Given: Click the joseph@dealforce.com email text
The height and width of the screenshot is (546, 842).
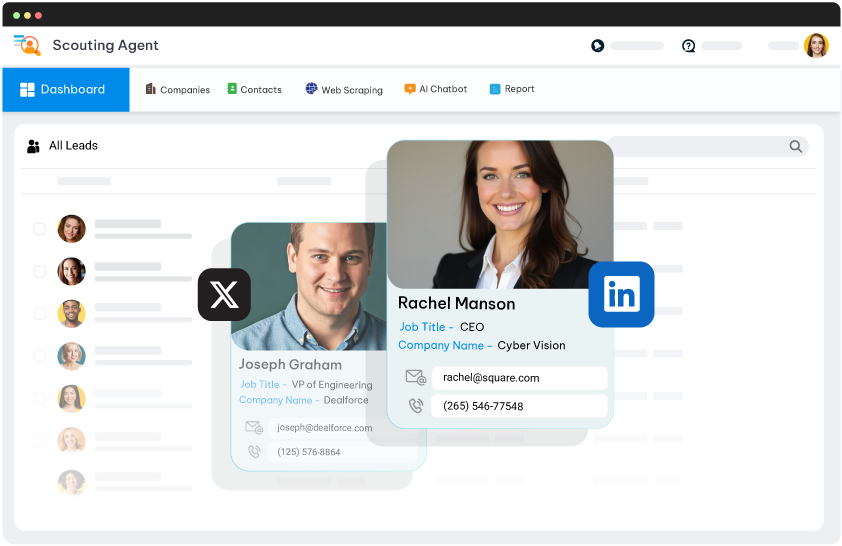Looking at the screenshot, I should tap(324, 428).
